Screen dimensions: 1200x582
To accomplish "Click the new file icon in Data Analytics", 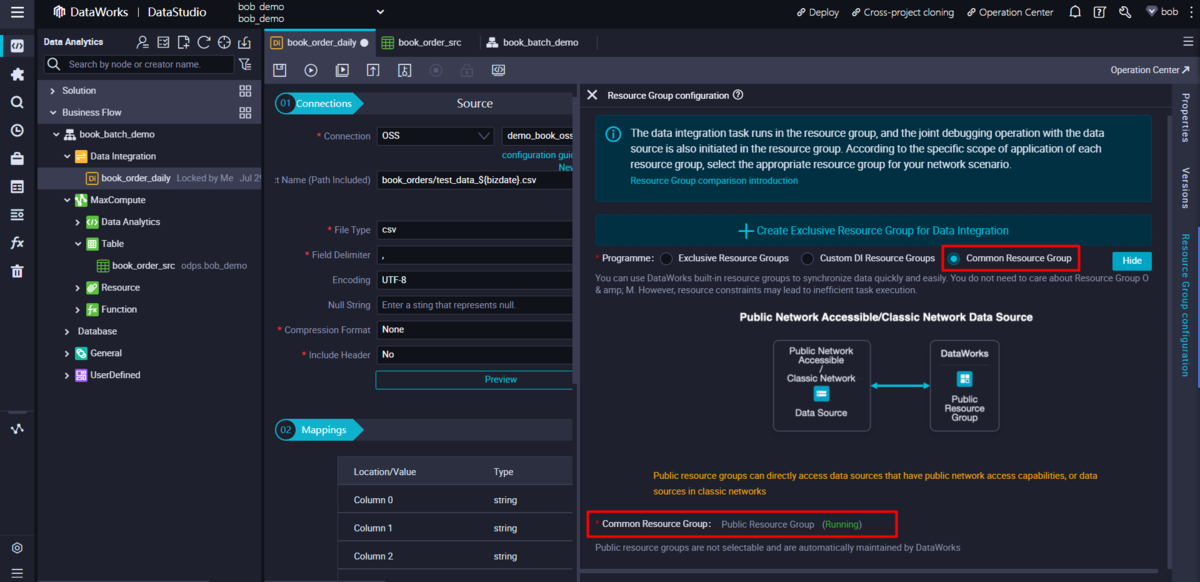I will 183,42.
